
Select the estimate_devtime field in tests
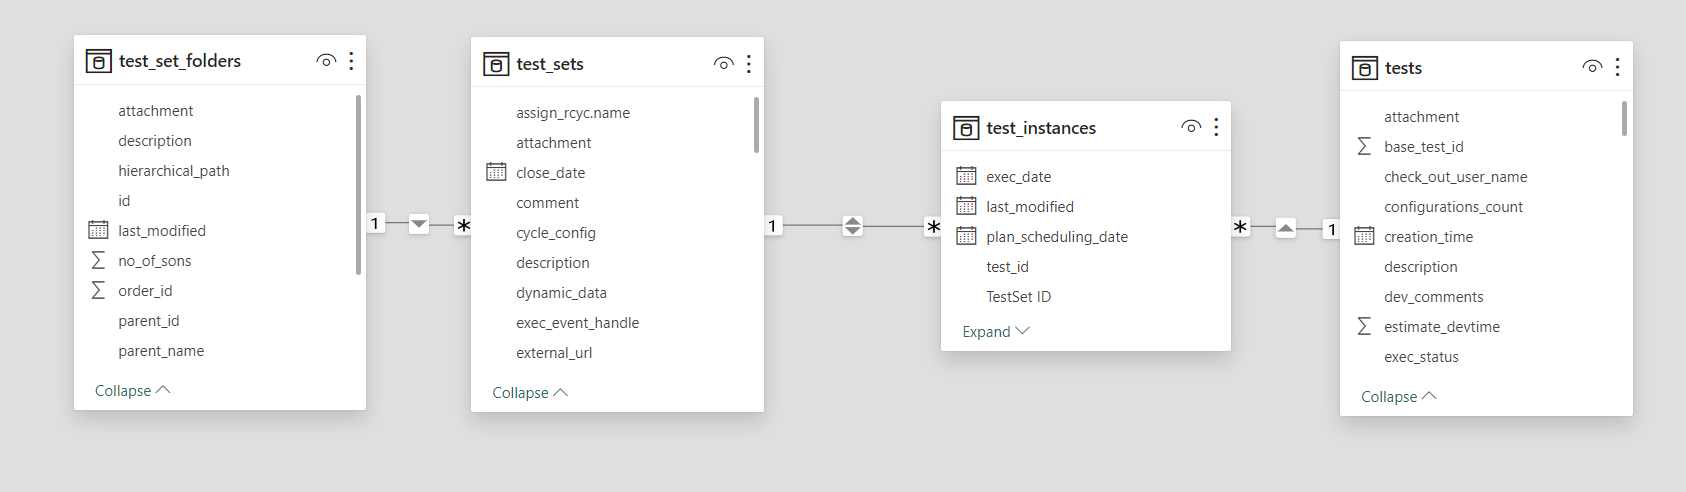1441,327
